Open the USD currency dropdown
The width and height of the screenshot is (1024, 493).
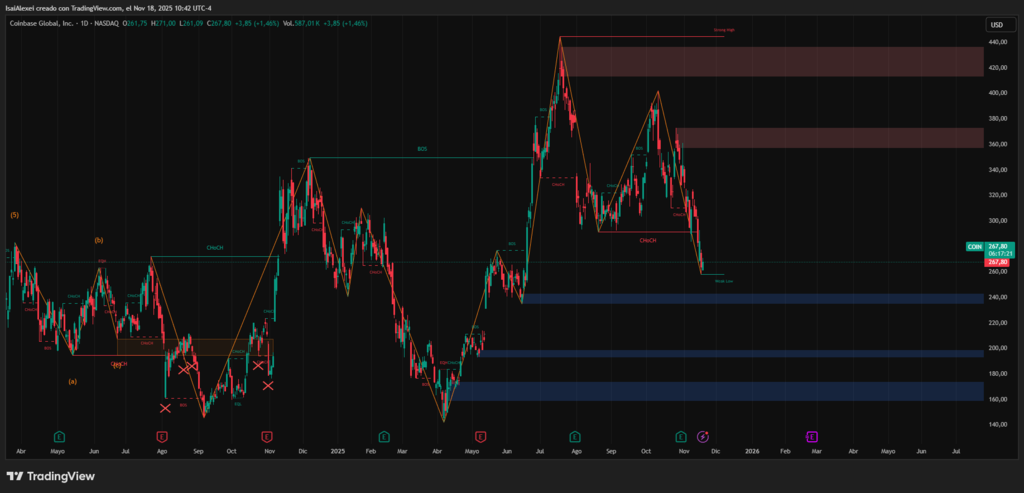(996, 24)
